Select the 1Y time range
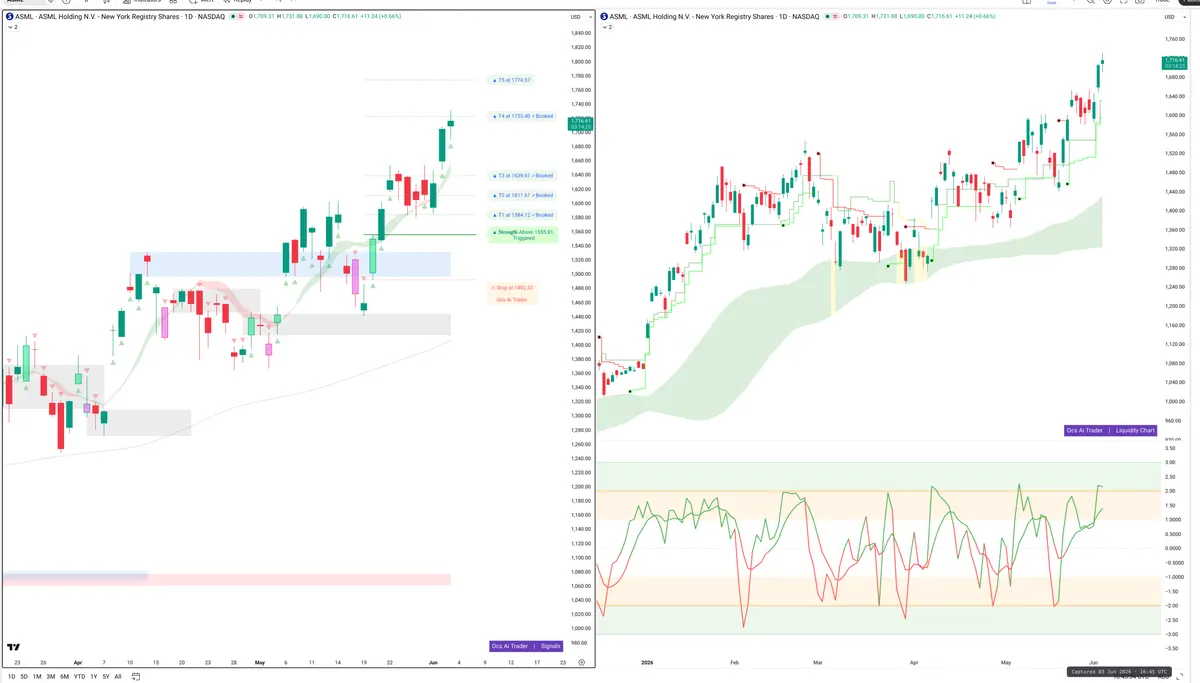Viewport: 1200px width, 683px height. click(94, 677)
